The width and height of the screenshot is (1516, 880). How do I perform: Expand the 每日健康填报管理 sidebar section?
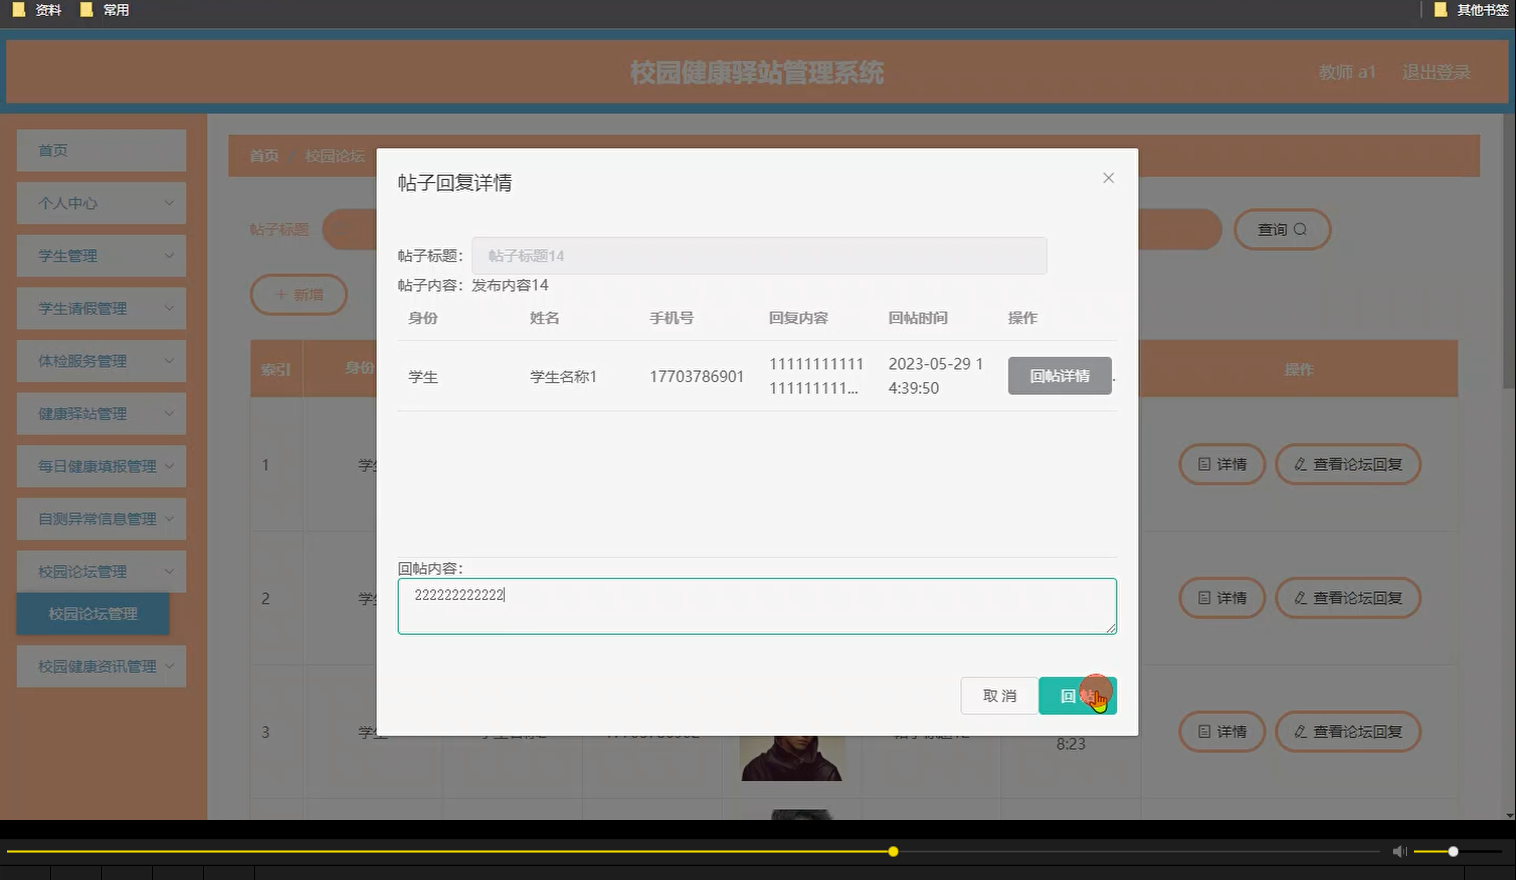(100, 465)
